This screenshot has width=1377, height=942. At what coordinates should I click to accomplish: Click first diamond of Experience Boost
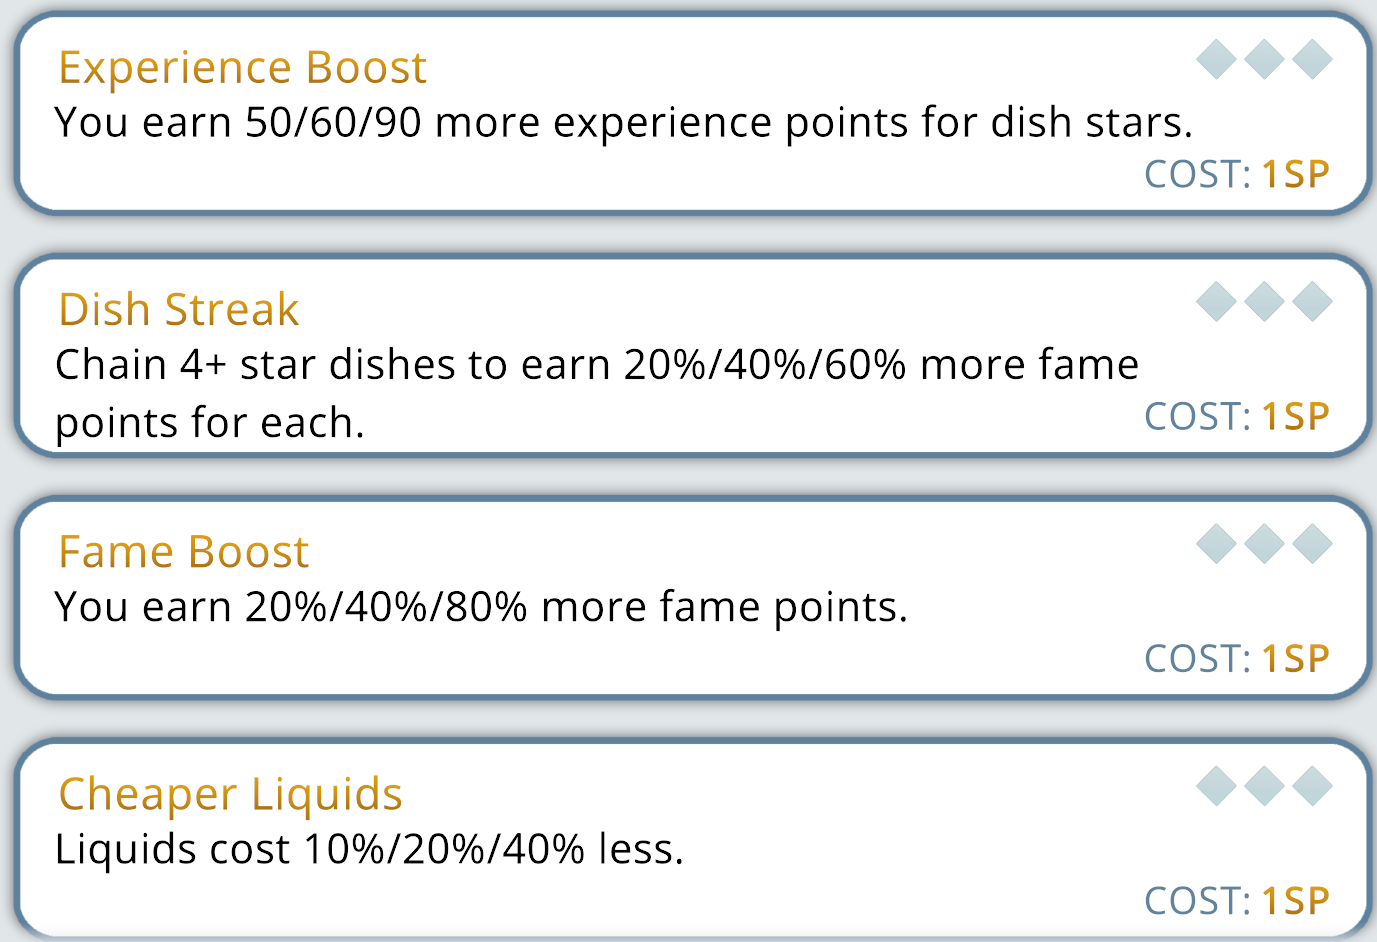coord(1216,59)
